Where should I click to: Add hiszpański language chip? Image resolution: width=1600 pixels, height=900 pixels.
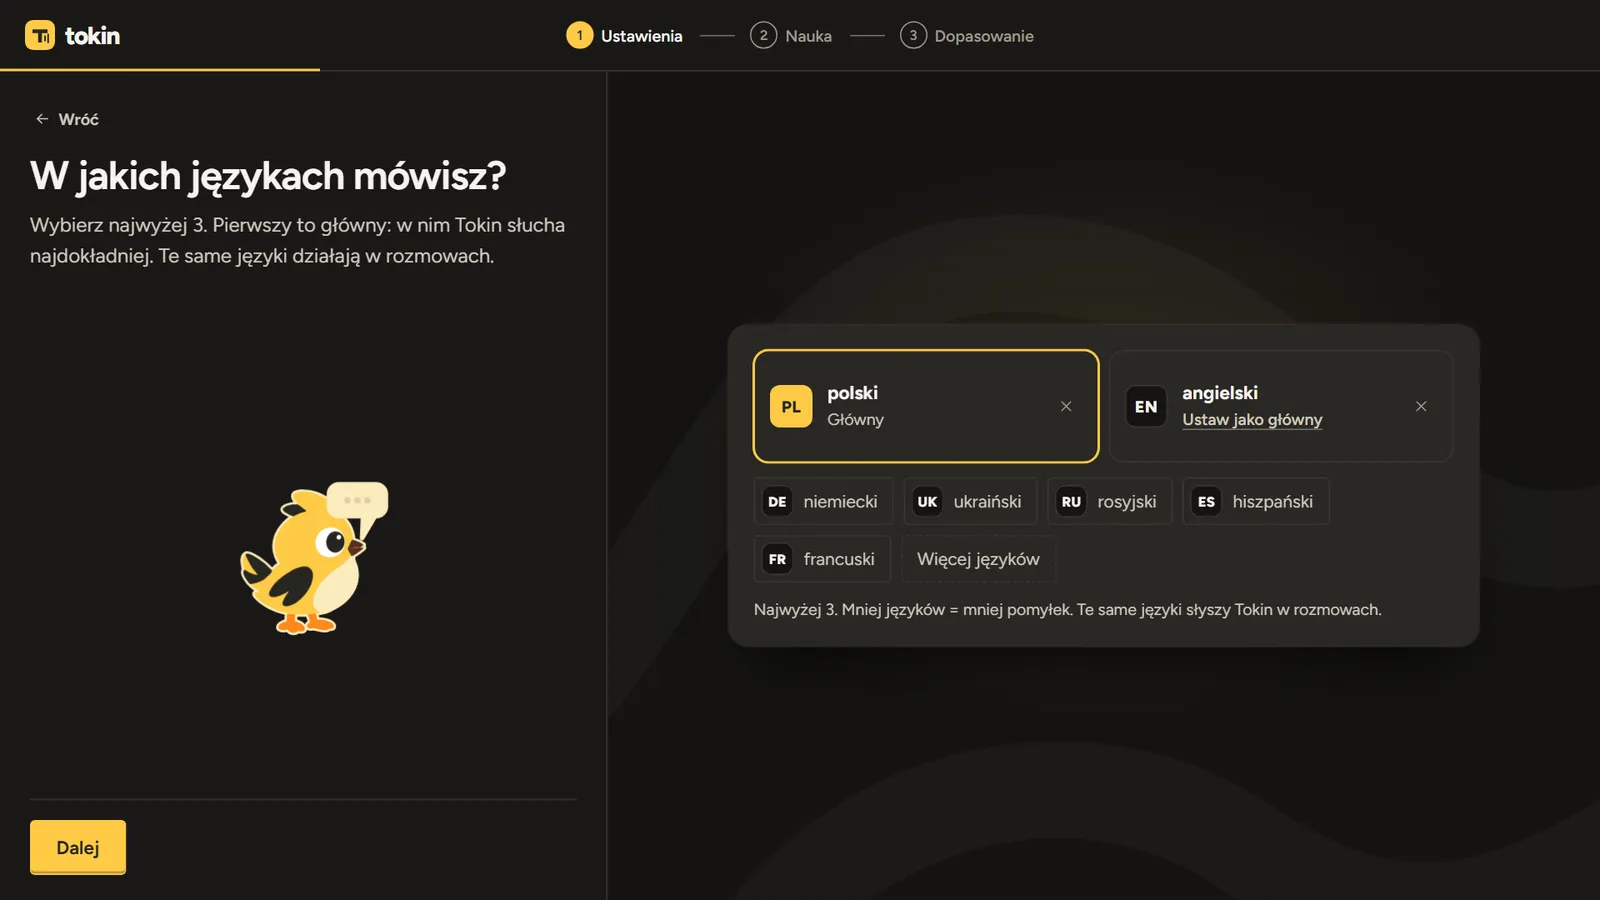1255,502
